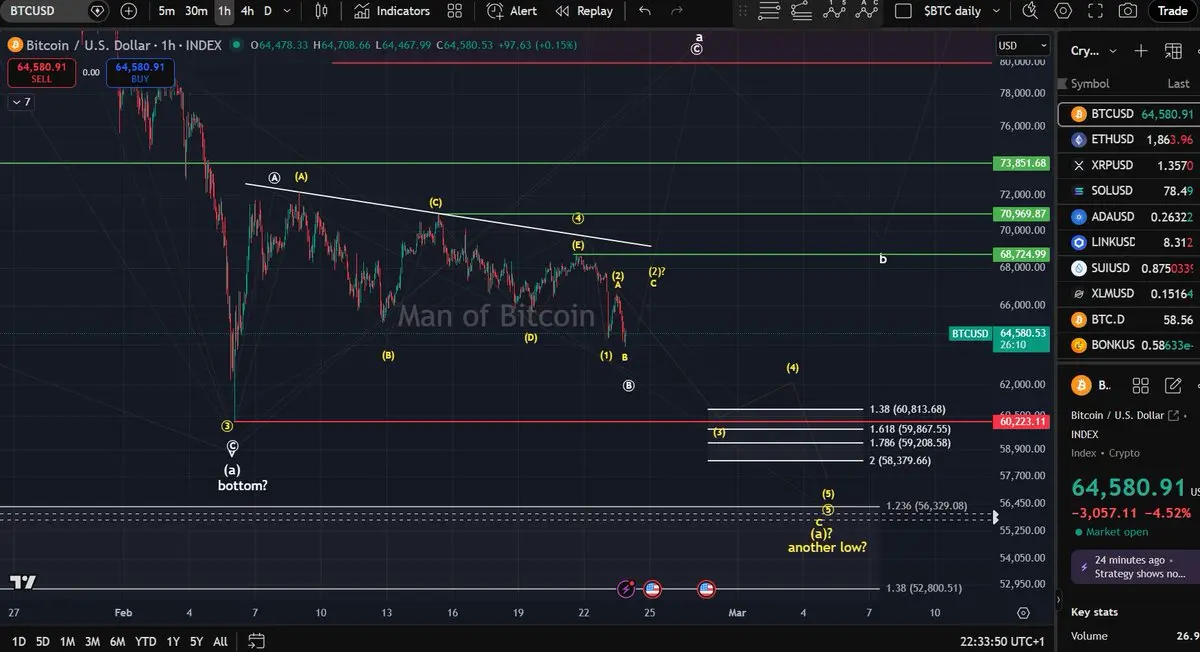Open details panel grid icon
The width and height of the screenshot is (1200, 652).
tap(1141, 385)
